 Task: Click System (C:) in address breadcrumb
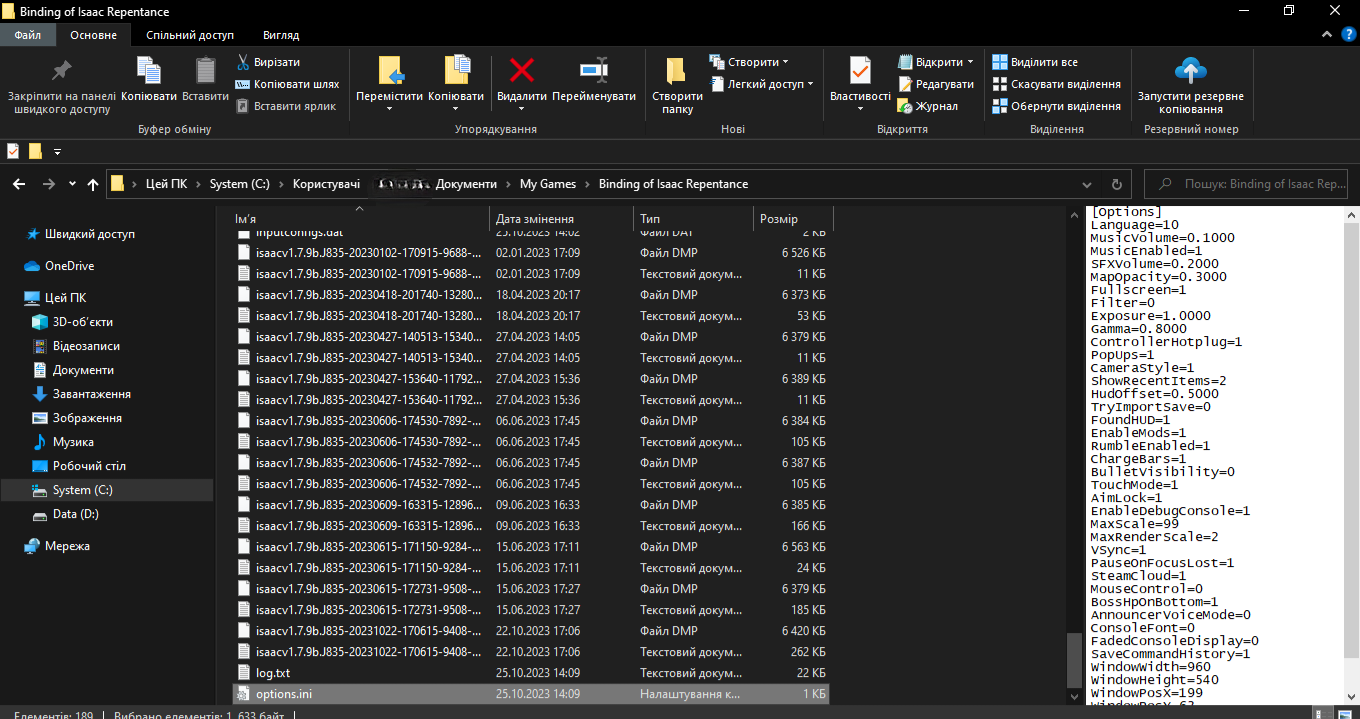click(x=240, y=184)
